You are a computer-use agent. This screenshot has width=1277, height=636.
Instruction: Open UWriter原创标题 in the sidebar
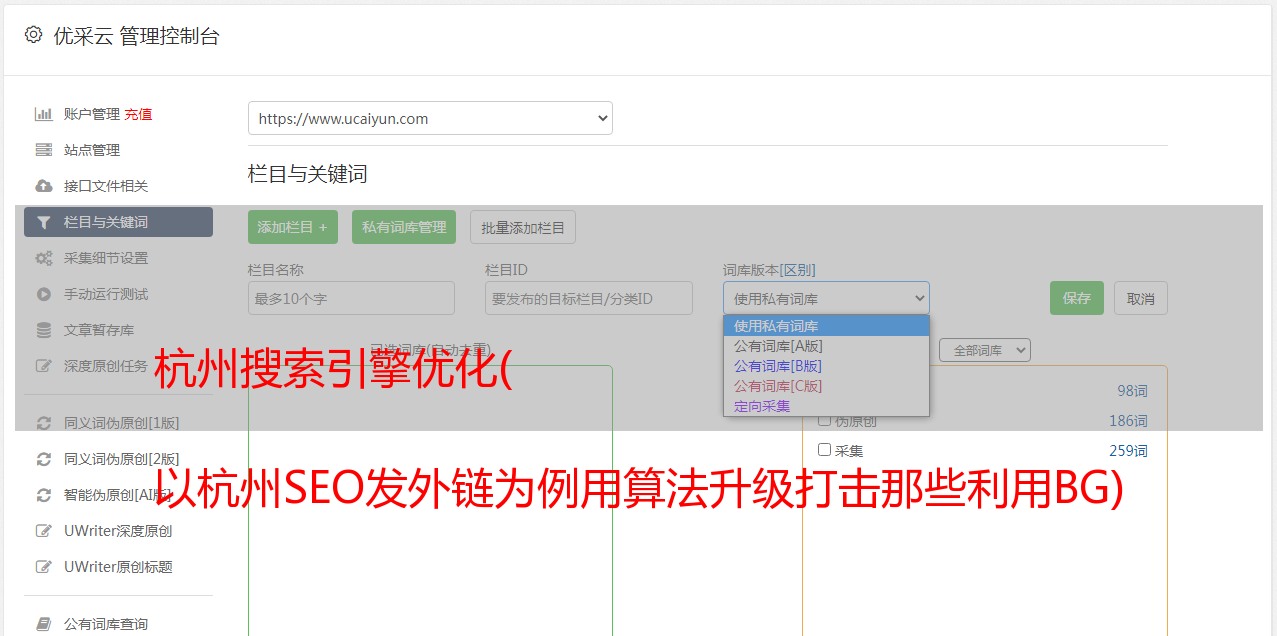[118, 567]
